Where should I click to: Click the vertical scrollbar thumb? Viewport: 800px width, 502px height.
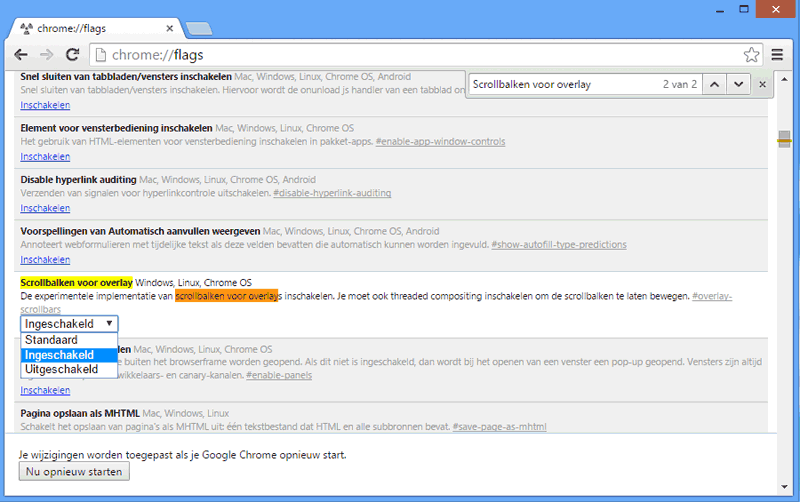pyautogui.click(x=784, y=139)
